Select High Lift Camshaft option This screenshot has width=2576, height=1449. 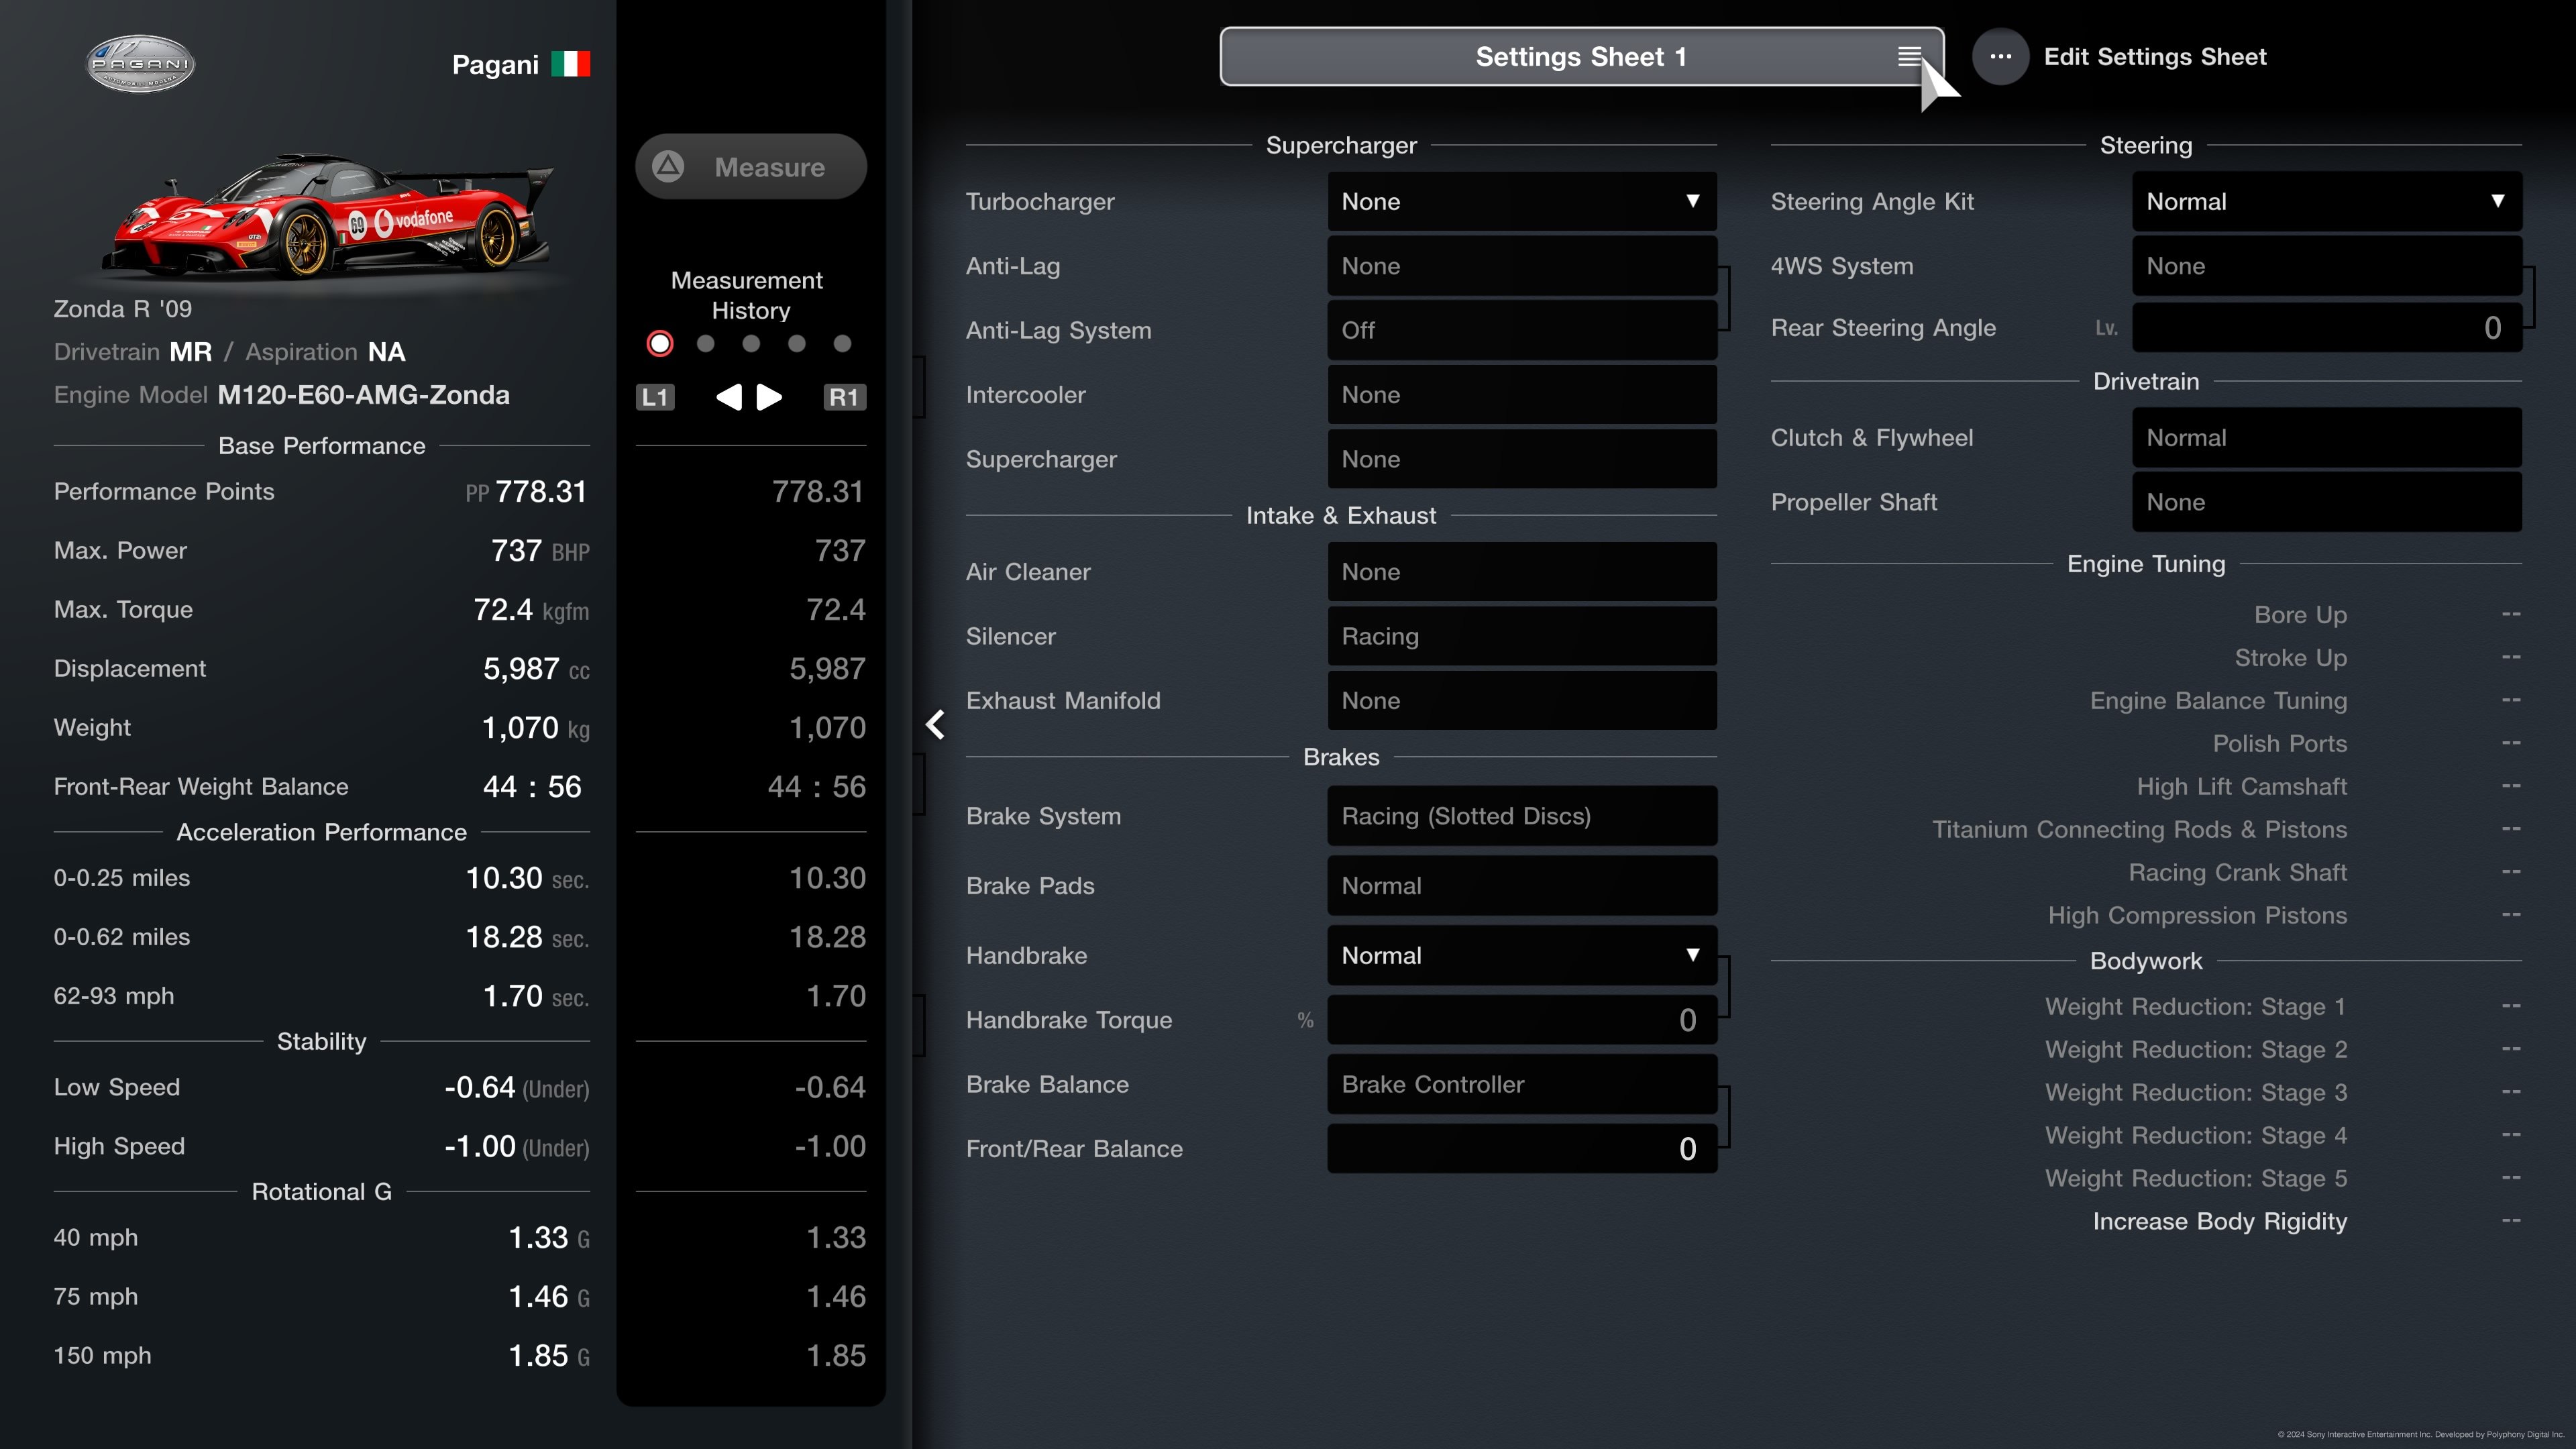tap(2241, 787)
